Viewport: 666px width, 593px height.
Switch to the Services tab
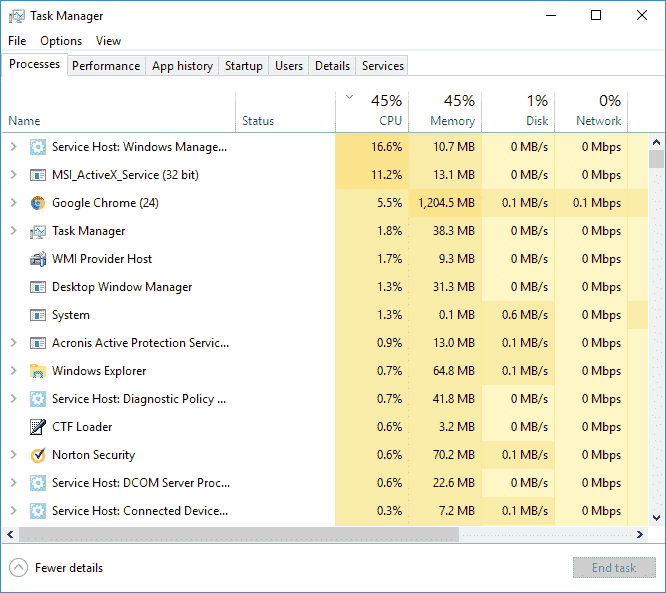[382, 66]
